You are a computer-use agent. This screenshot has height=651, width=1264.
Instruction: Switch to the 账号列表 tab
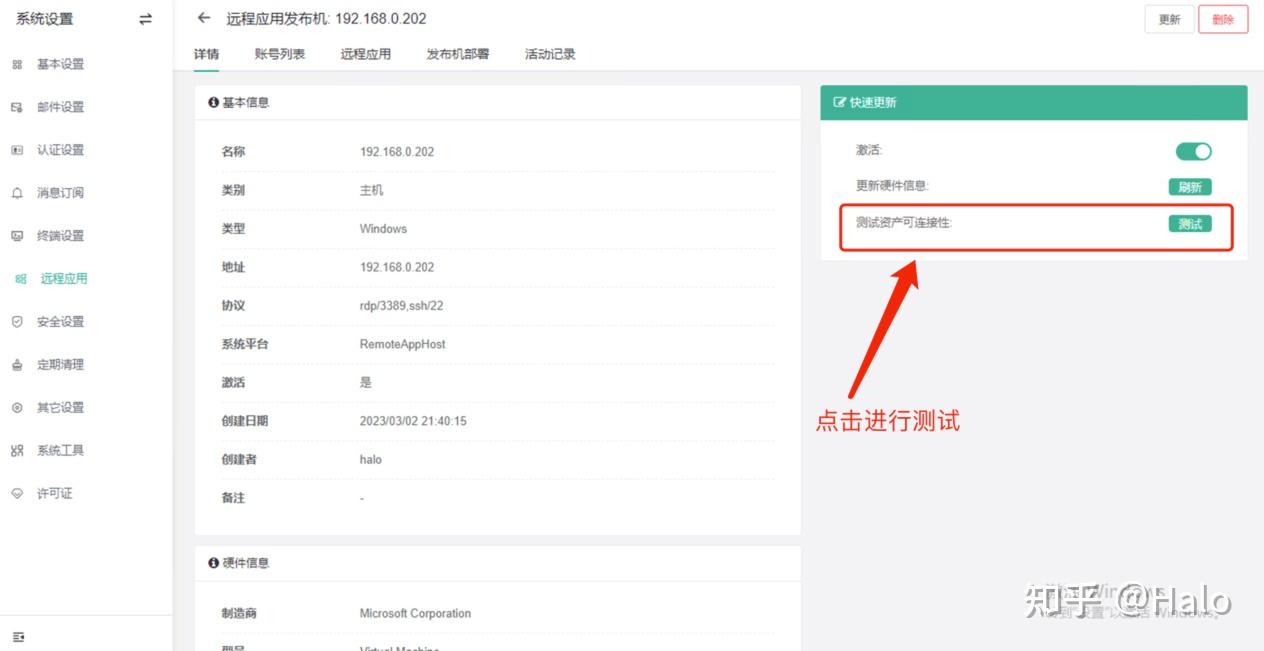280,55
